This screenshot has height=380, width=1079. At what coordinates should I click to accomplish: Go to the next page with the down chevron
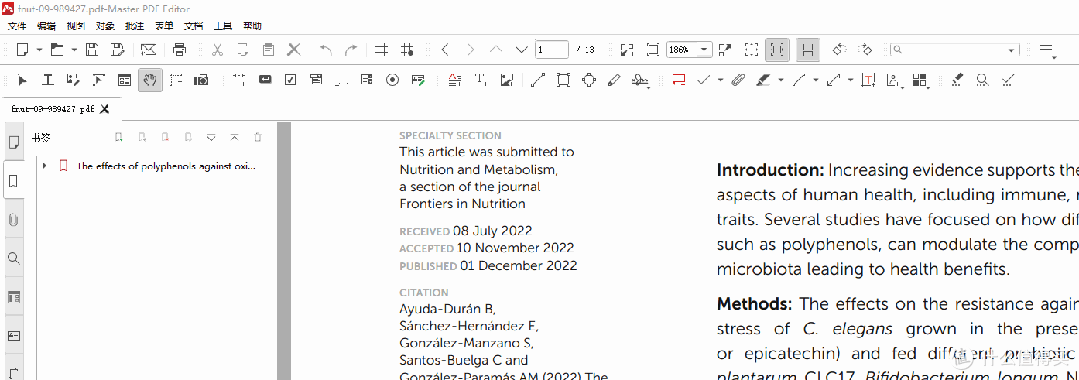pyautogui.click(x=522, y=50)
